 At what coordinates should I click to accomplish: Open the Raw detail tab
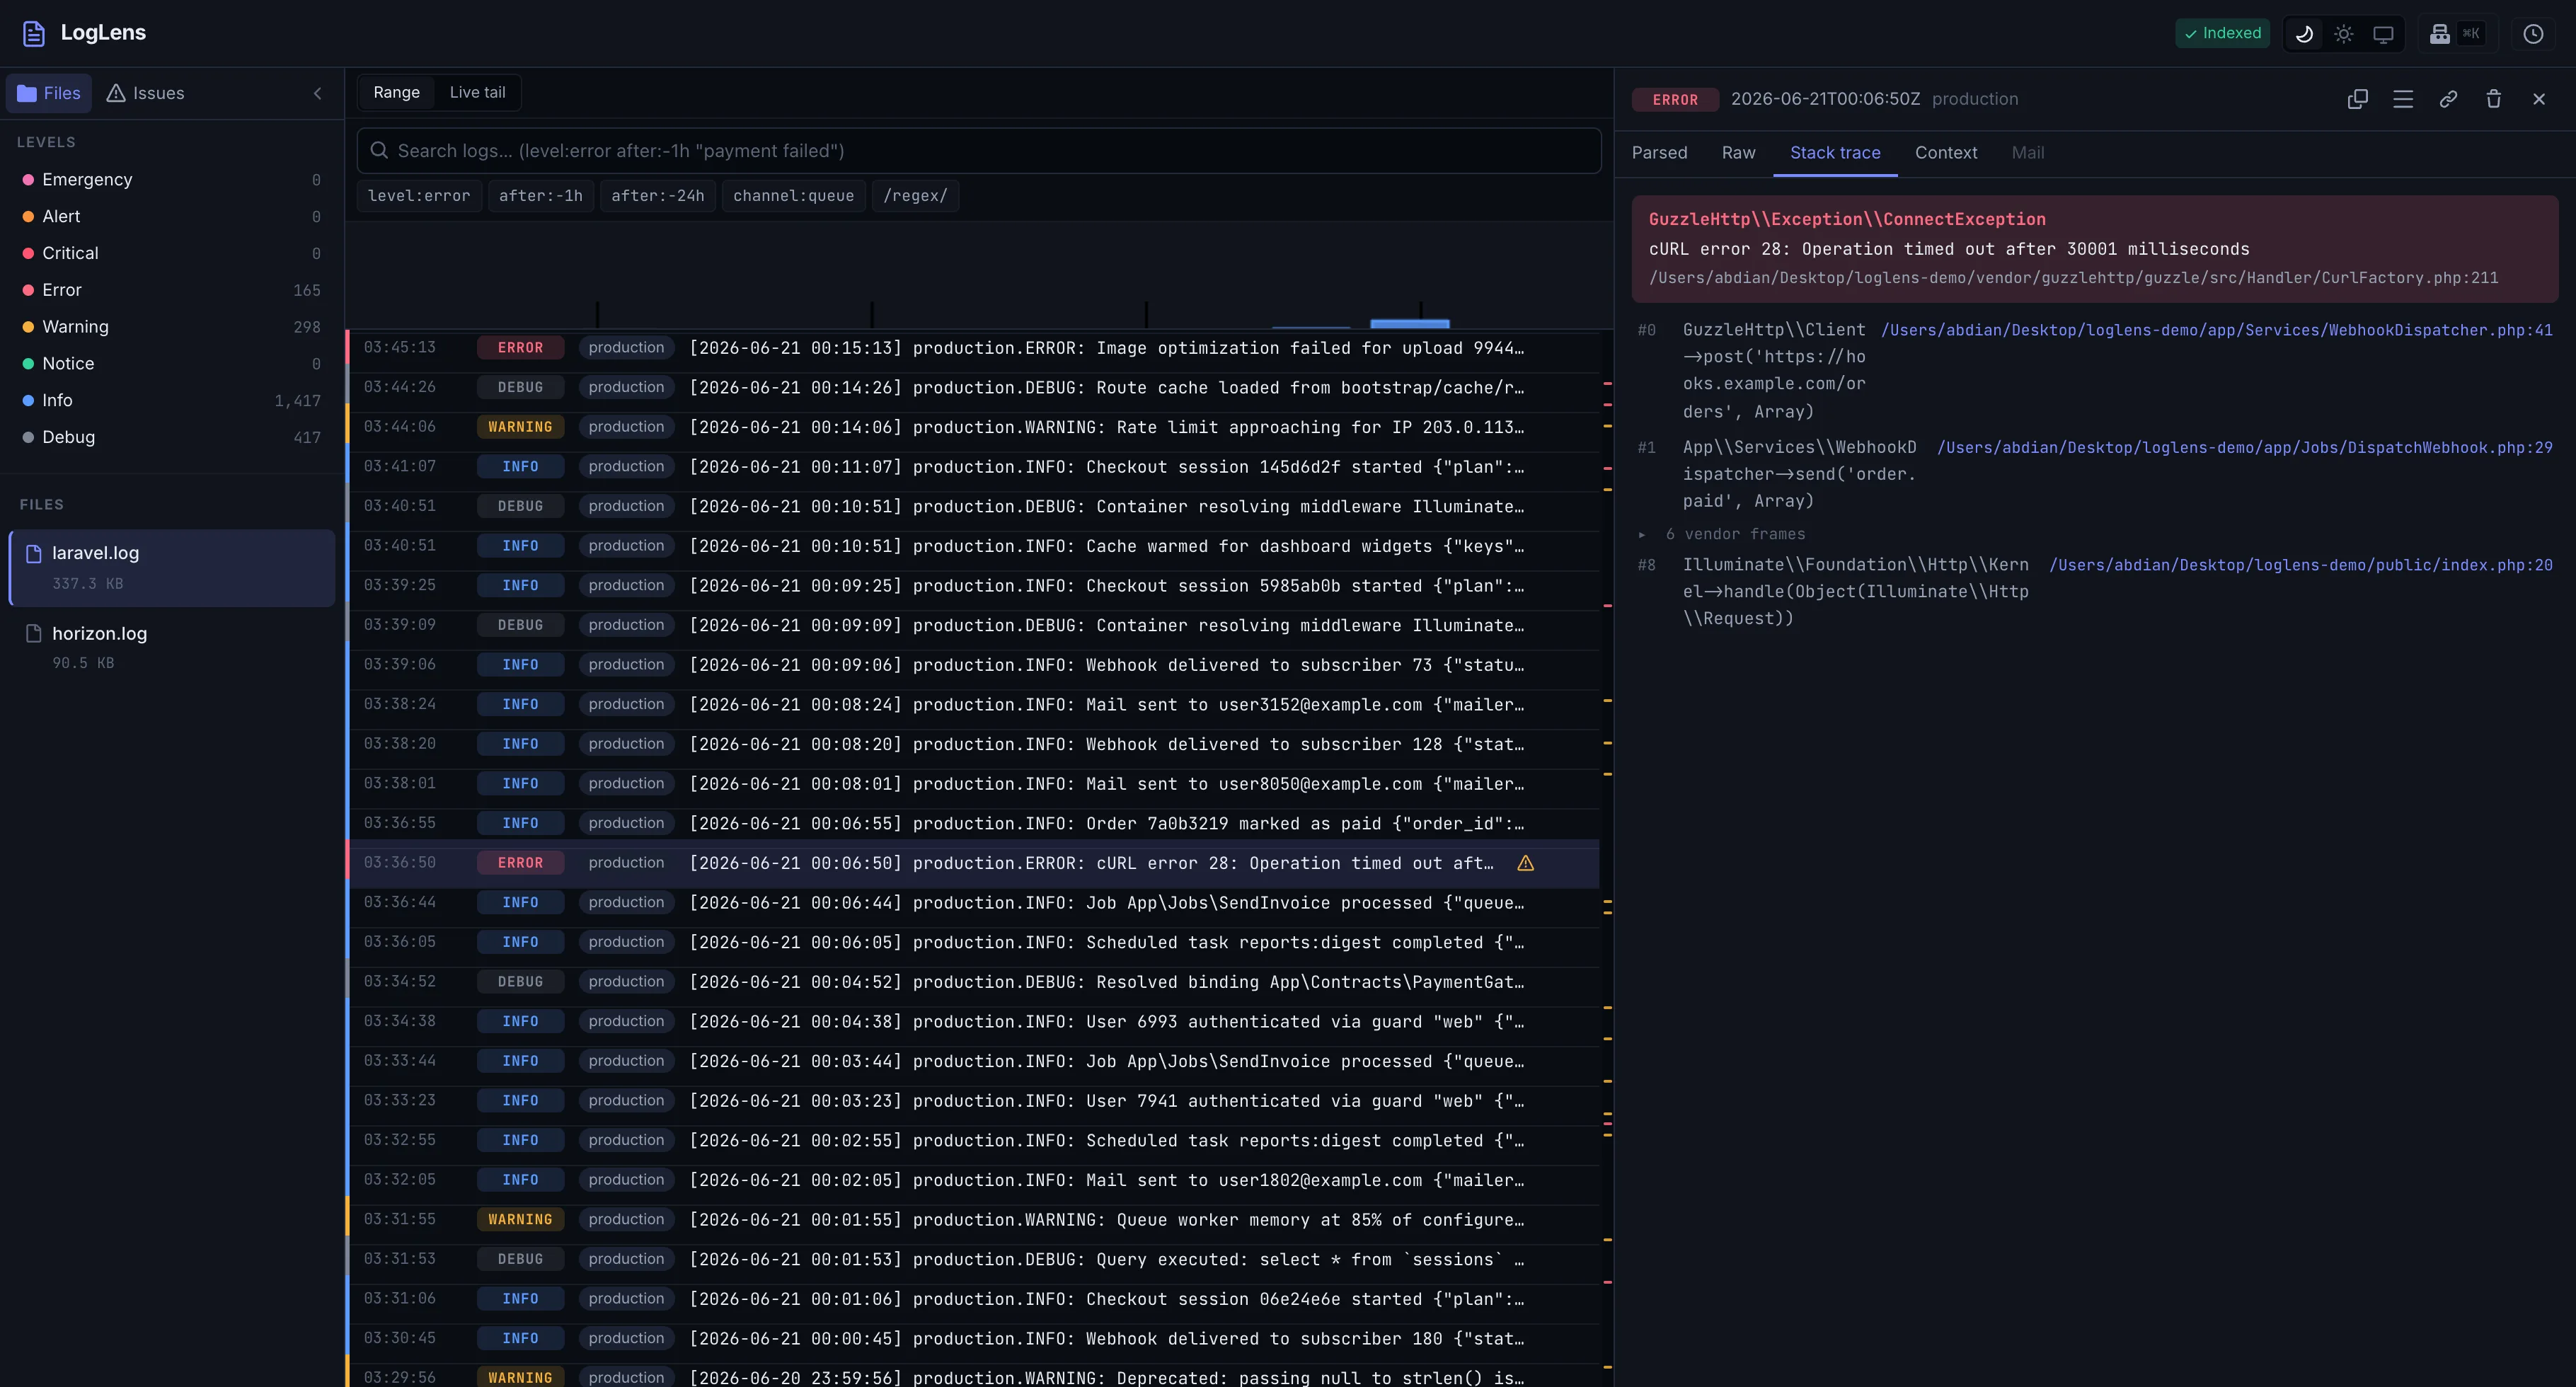[1738, 153]
